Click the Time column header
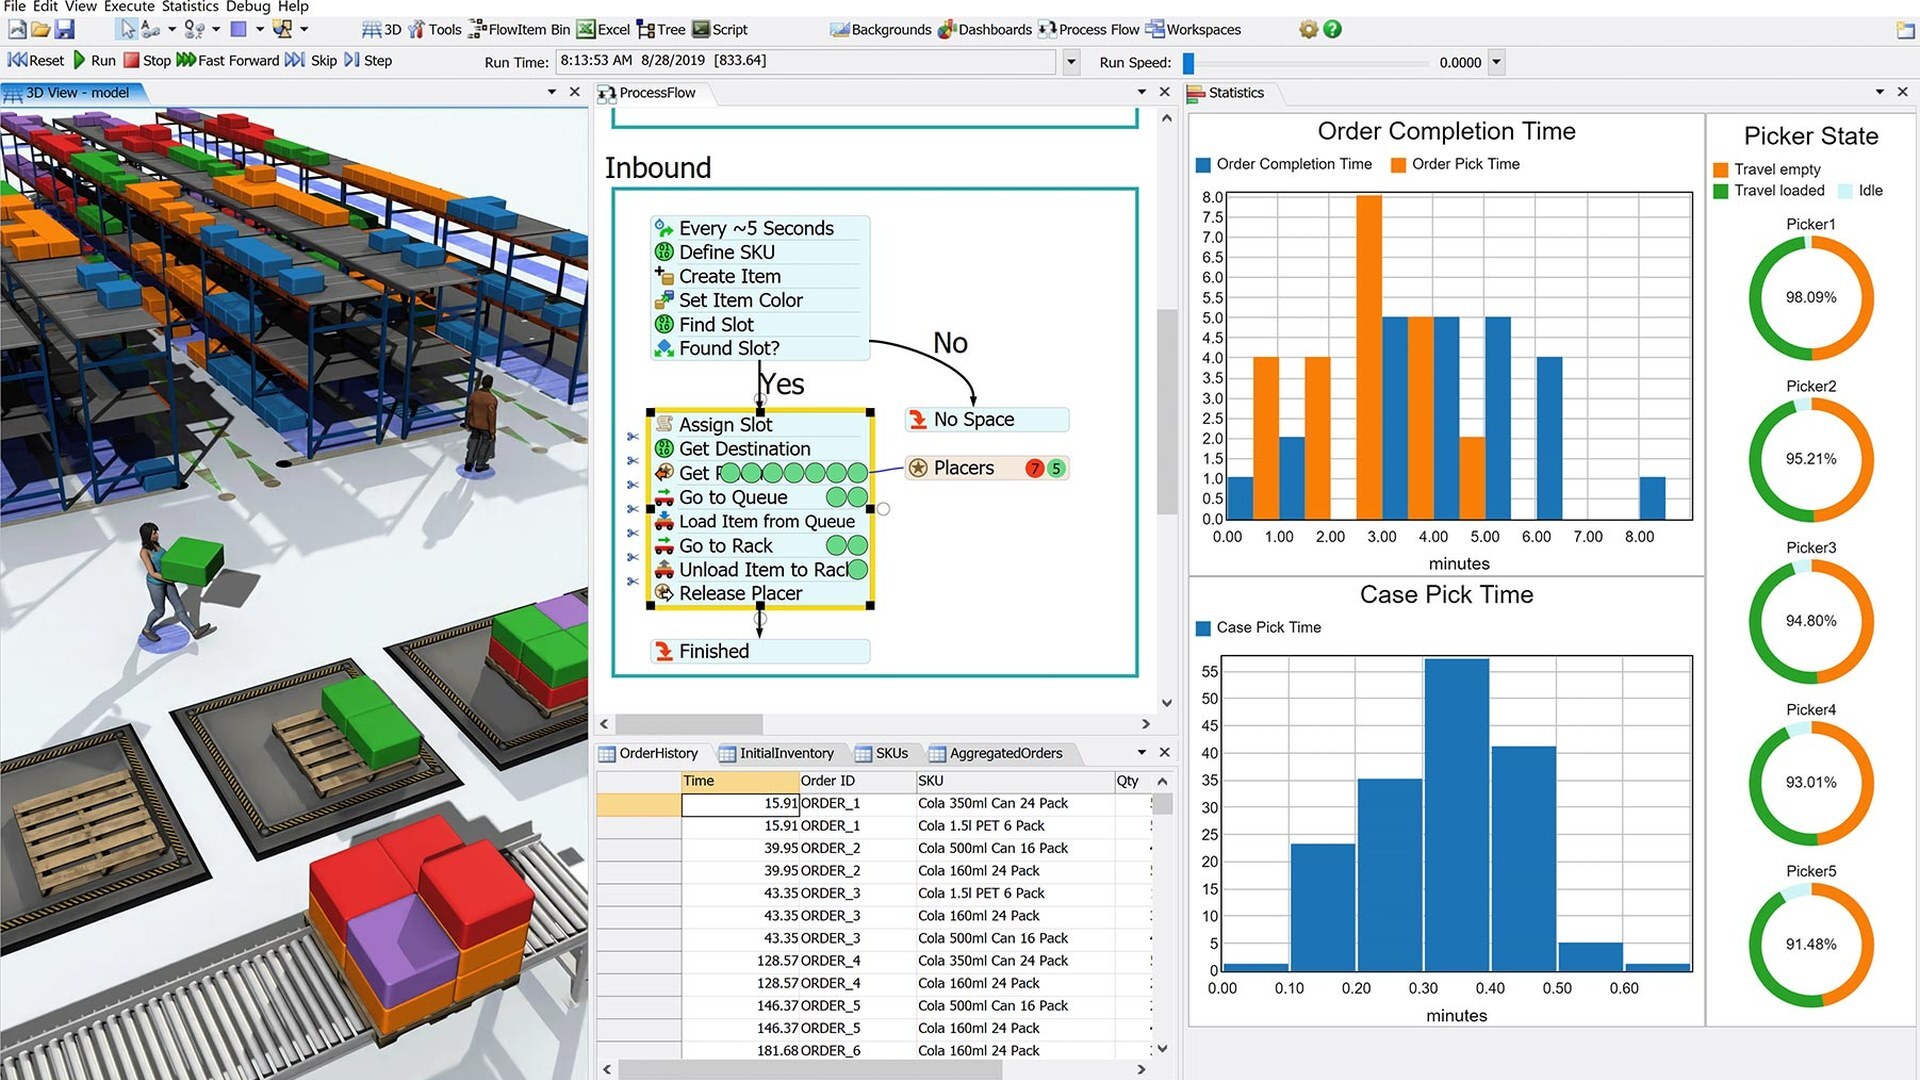This screenshot has width=1920, height=1080. coord(739,781)
